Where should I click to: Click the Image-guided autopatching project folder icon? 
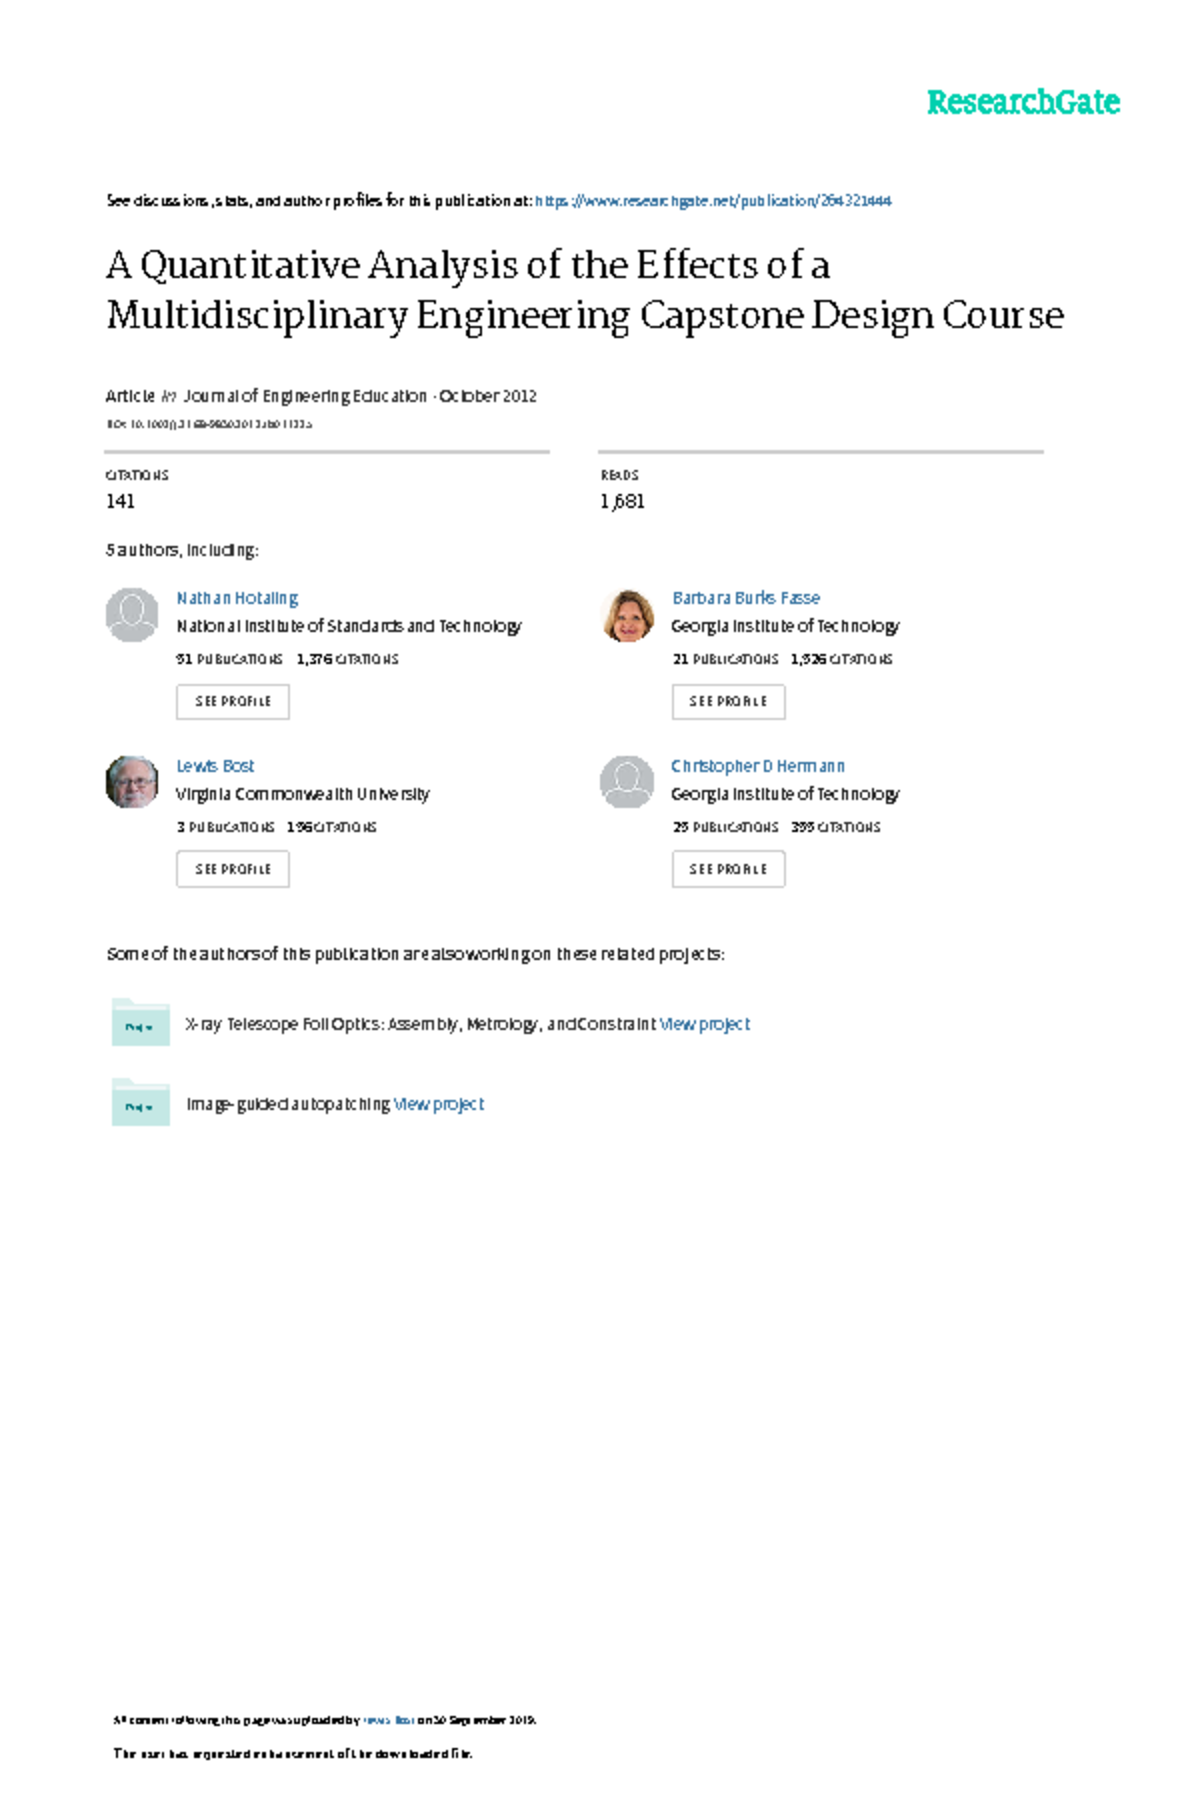coord(140,1103)
